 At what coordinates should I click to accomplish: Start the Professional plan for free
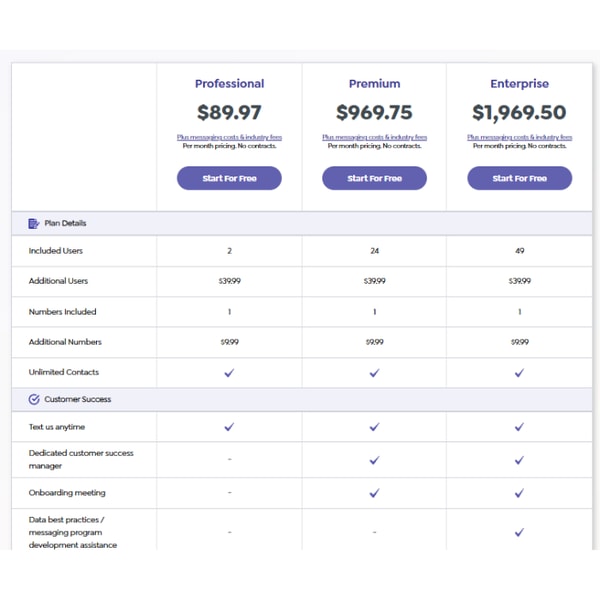pyautogui.click(x=229, y=178)
